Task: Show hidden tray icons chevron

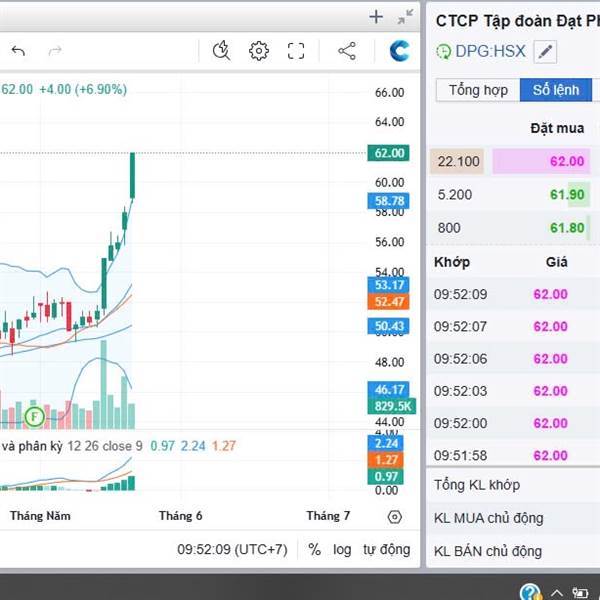Action: click(x=556, y=593)
